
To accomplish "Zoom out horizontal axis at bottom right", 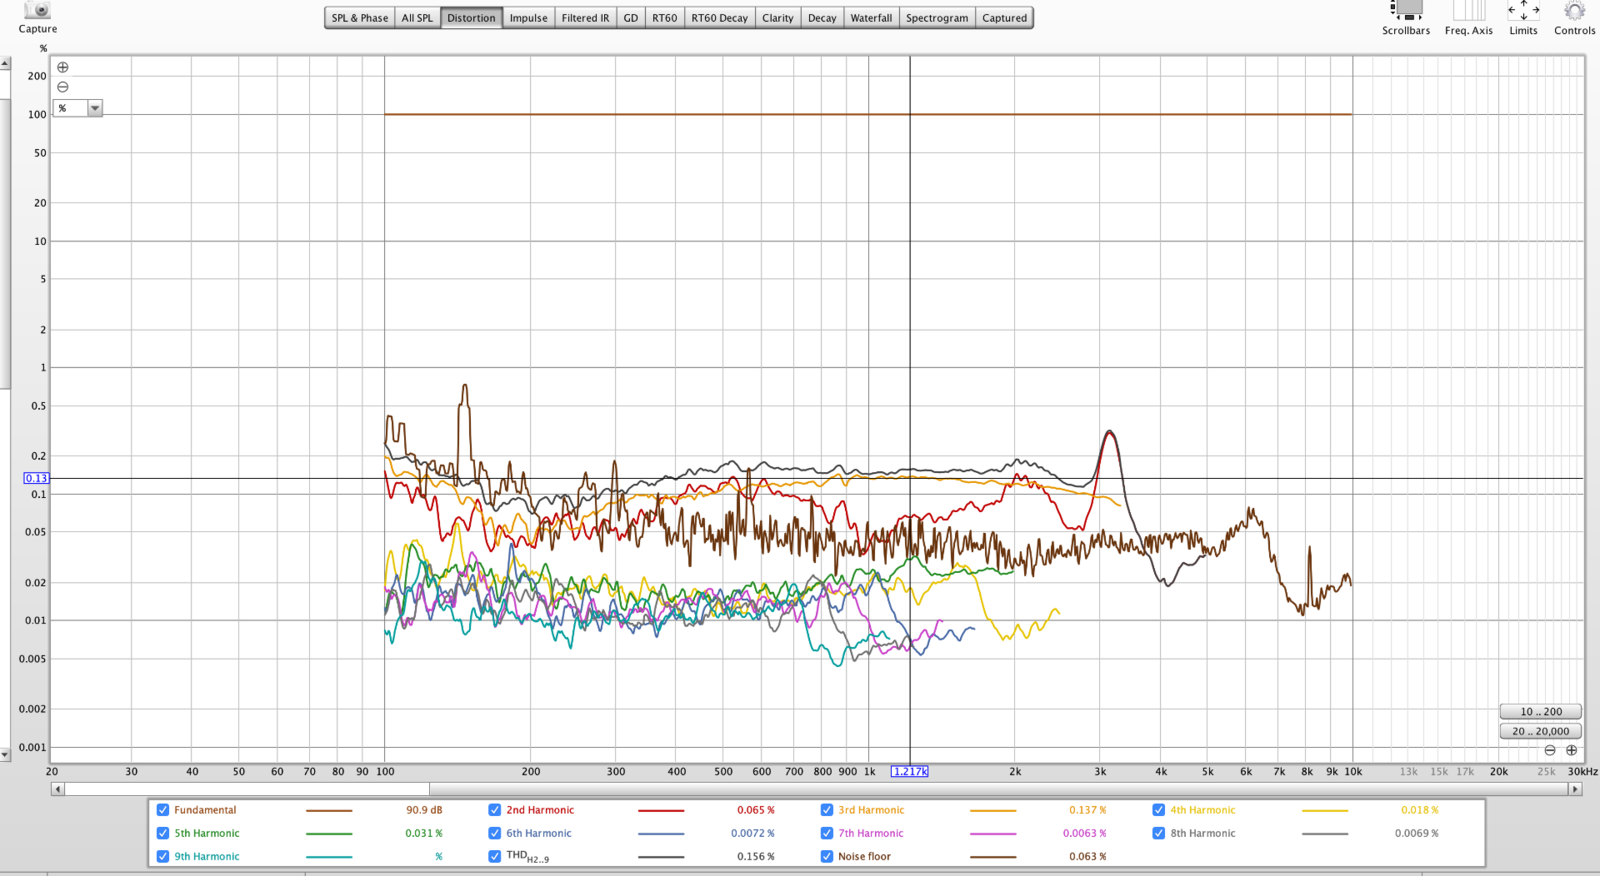I will 1550,750.
